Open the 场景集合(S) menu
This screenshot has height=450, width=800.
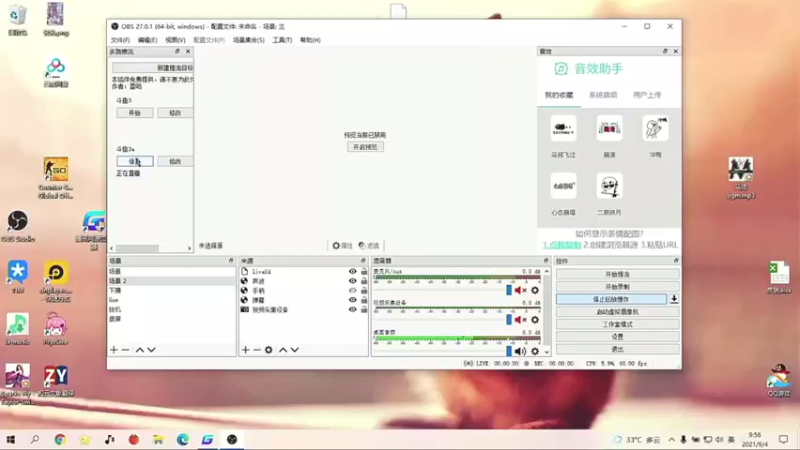(x=249, y=40)
